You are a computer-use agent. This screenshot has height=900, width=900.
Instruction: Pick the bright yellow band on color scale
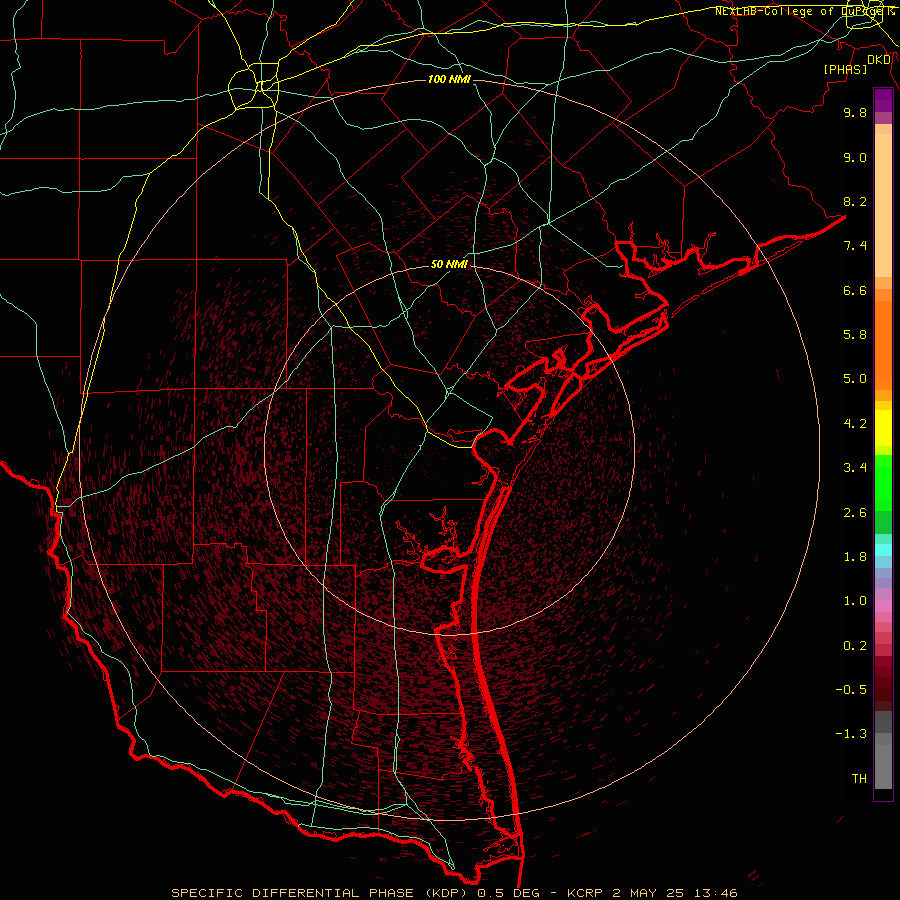883,428
